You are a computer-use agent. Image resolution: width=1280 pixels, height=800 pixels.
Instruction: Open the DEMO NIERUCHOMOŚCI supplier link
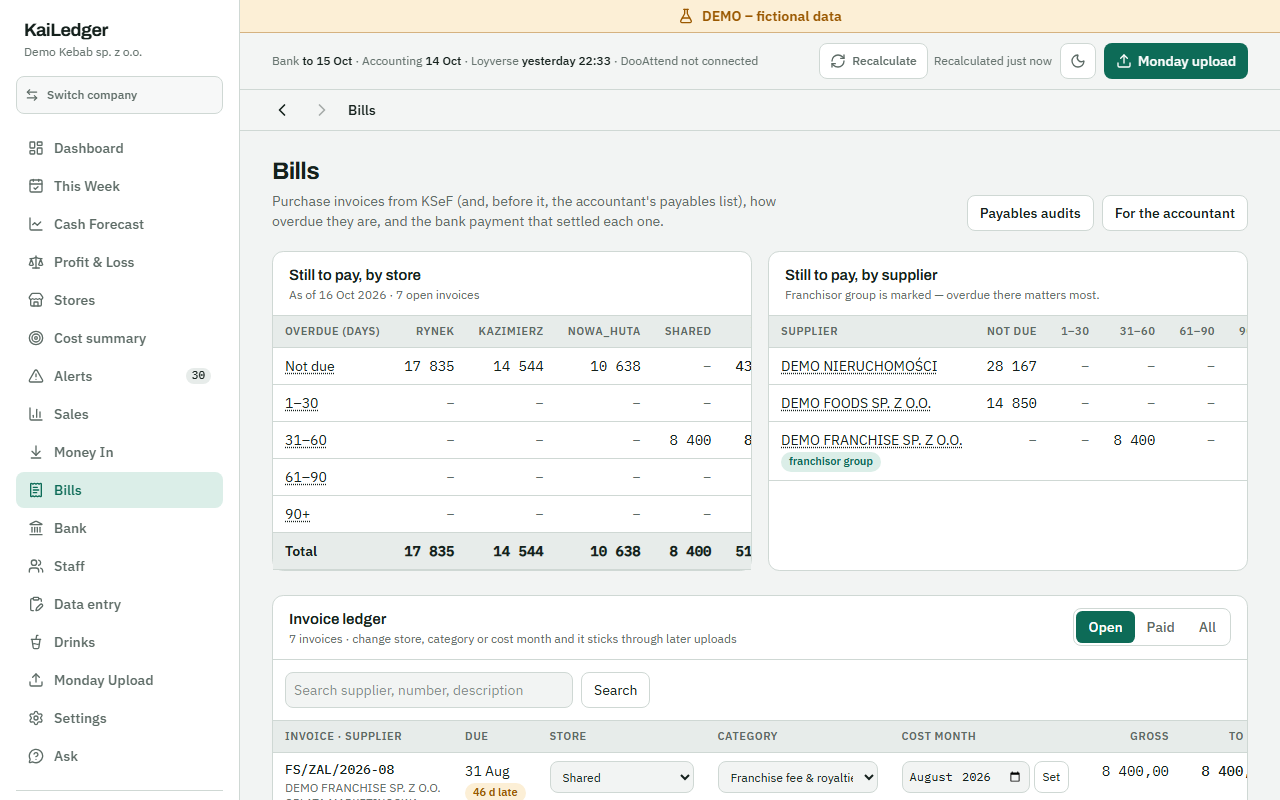(859, 366)
